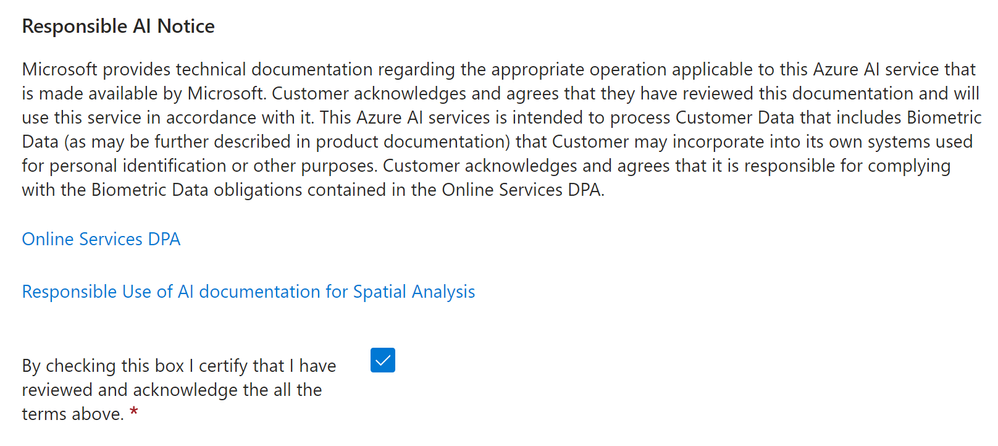
Task: Click the white checkmark inside the blue box
Action: tap(383, 360)
